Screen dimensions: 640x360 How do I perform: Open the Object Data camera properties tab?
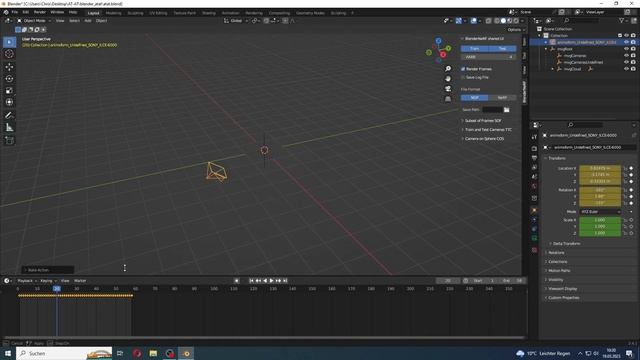pyautogui.click(x=534, y=238)
